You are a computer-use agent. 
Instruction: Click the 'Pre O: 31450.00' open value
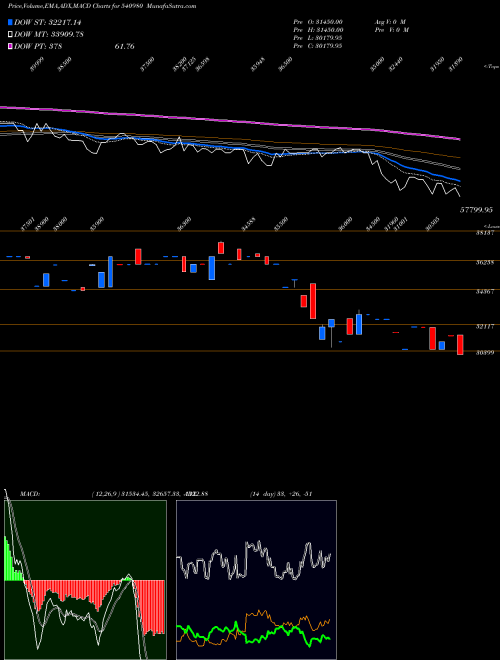tap(318, 22)
